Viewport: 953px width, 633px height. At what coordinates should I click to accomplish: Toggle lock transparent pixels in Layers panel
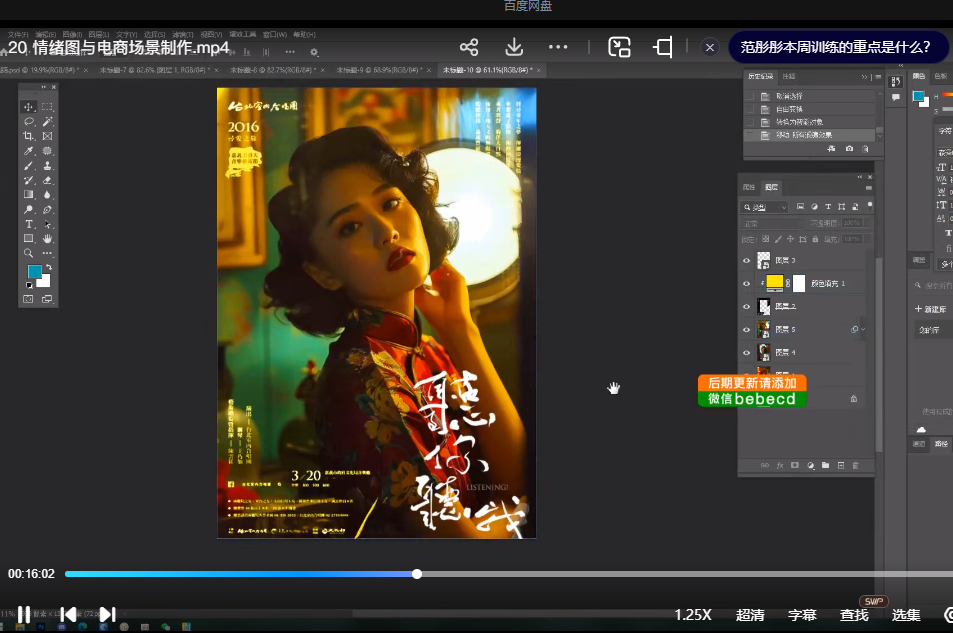point(766,239)
